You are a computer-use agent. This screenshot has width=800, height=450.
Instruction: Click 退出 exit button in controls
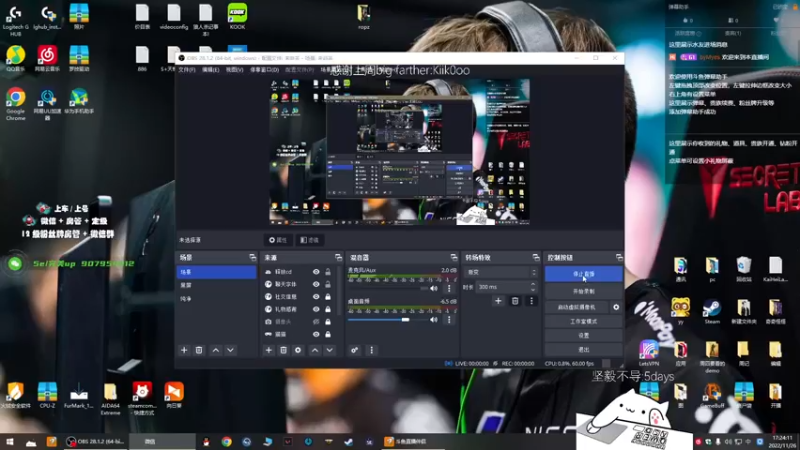coord(583,350)
